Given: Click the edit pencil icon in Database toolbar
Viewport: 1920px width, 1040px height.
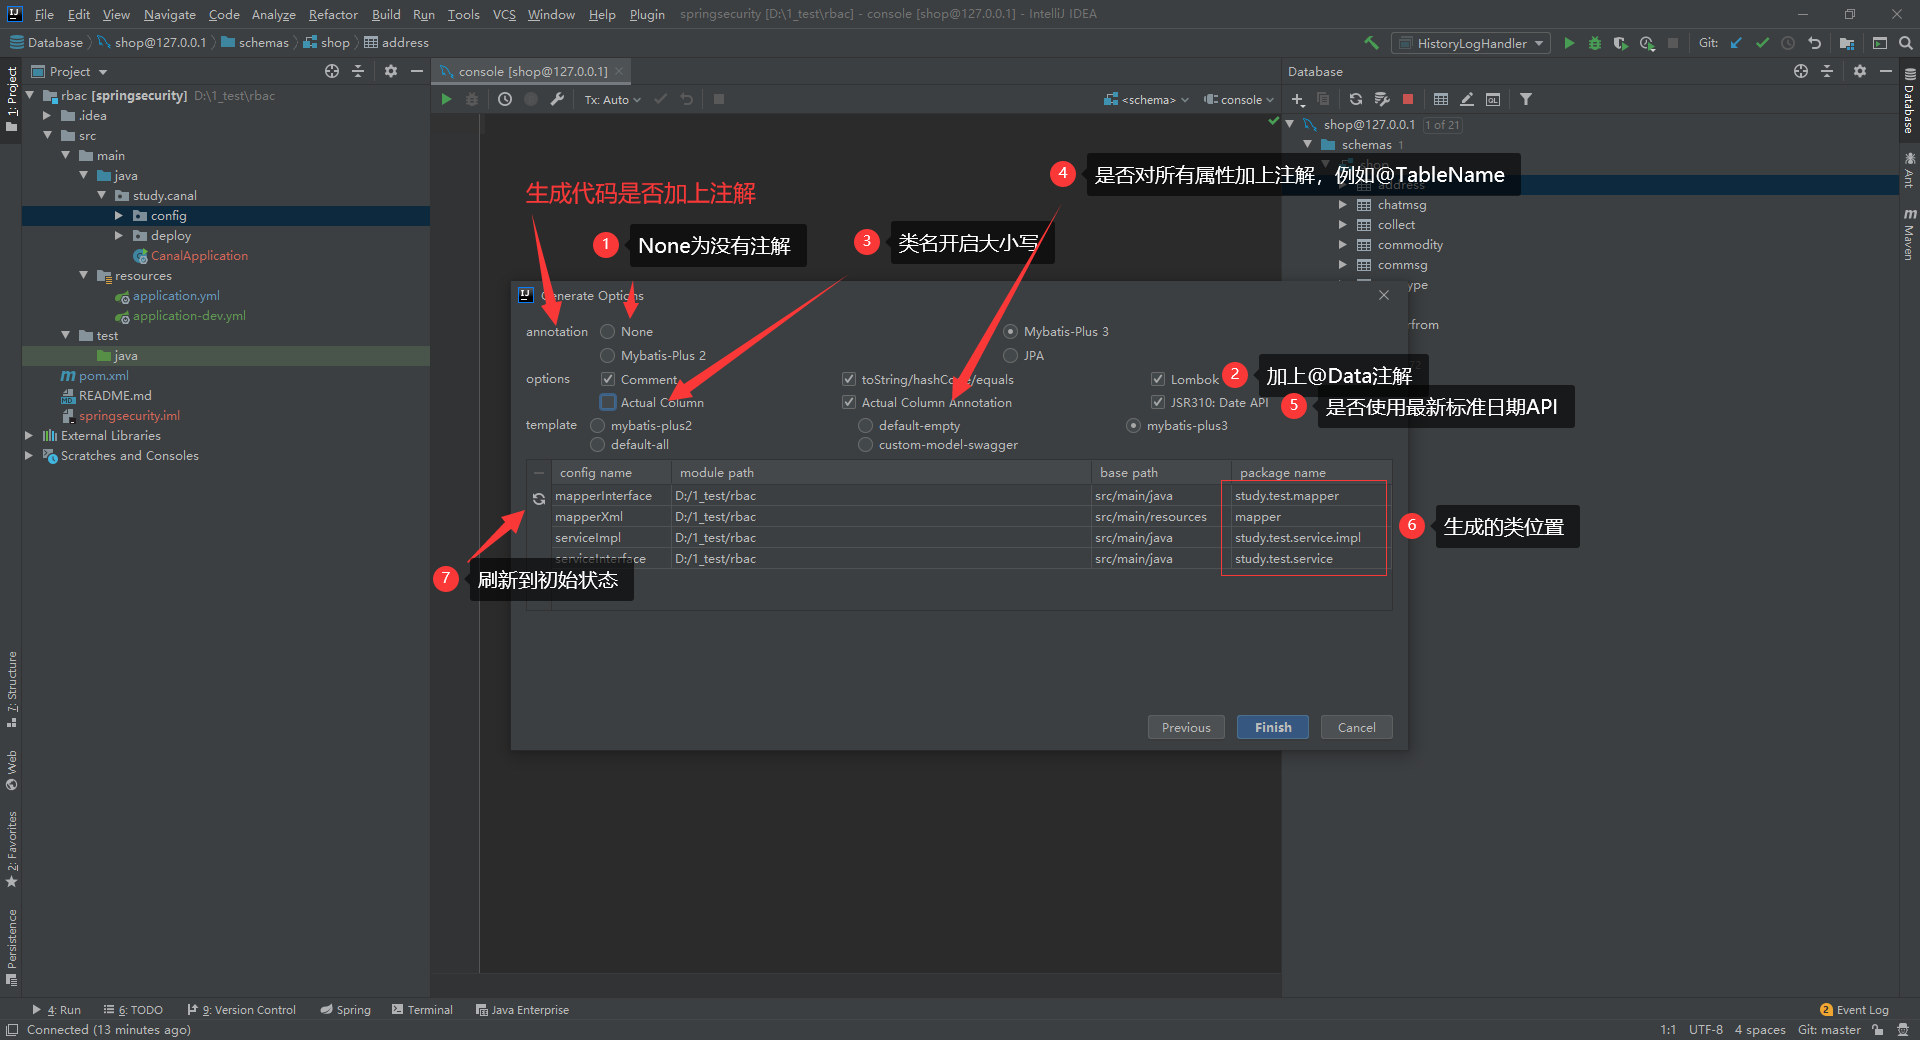Looking at the screenshot, I should click(1467, 99).
